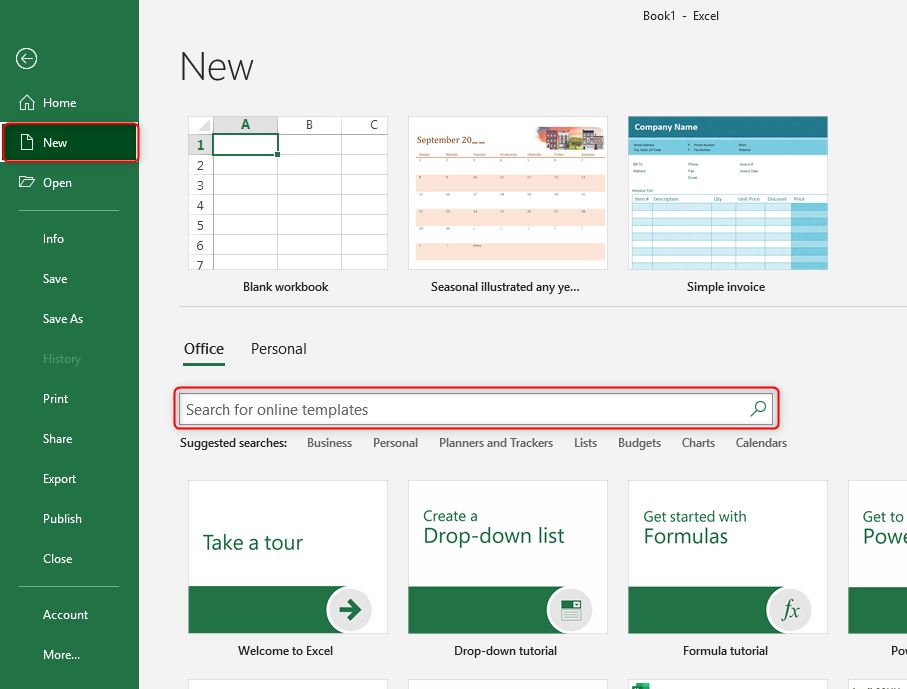Click the back arrow to exit Backstage view
The image size is (907, 689).
26,59
